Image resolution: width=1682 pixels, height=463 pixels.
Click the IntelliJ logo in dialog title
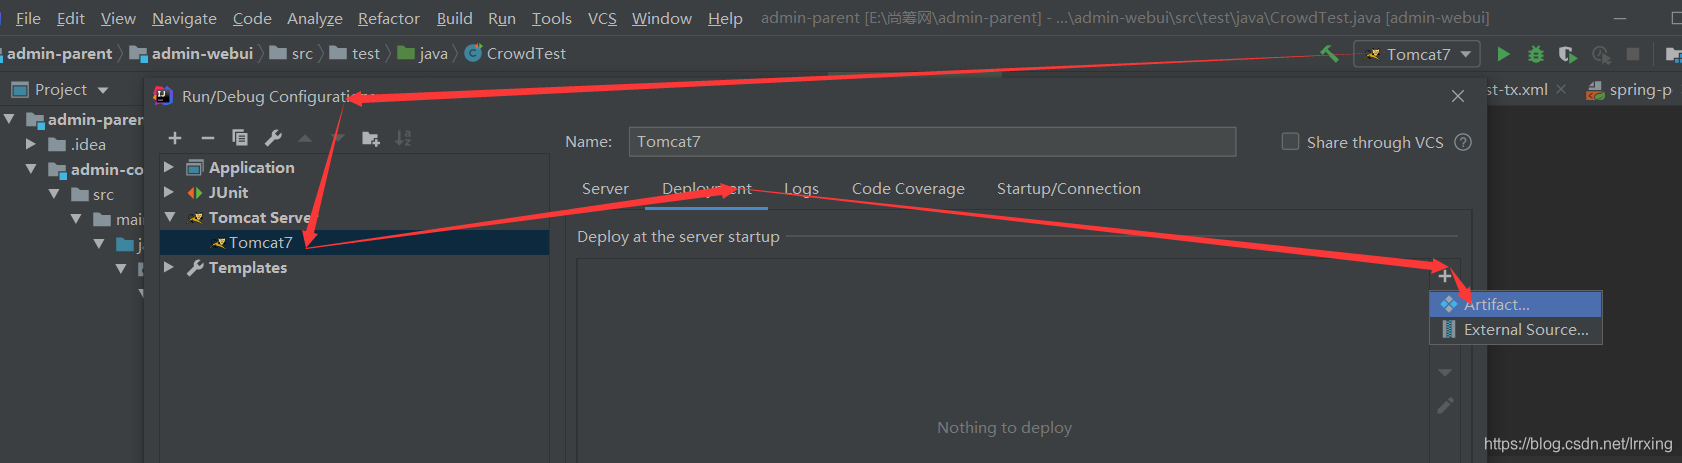tap(162, 96)
